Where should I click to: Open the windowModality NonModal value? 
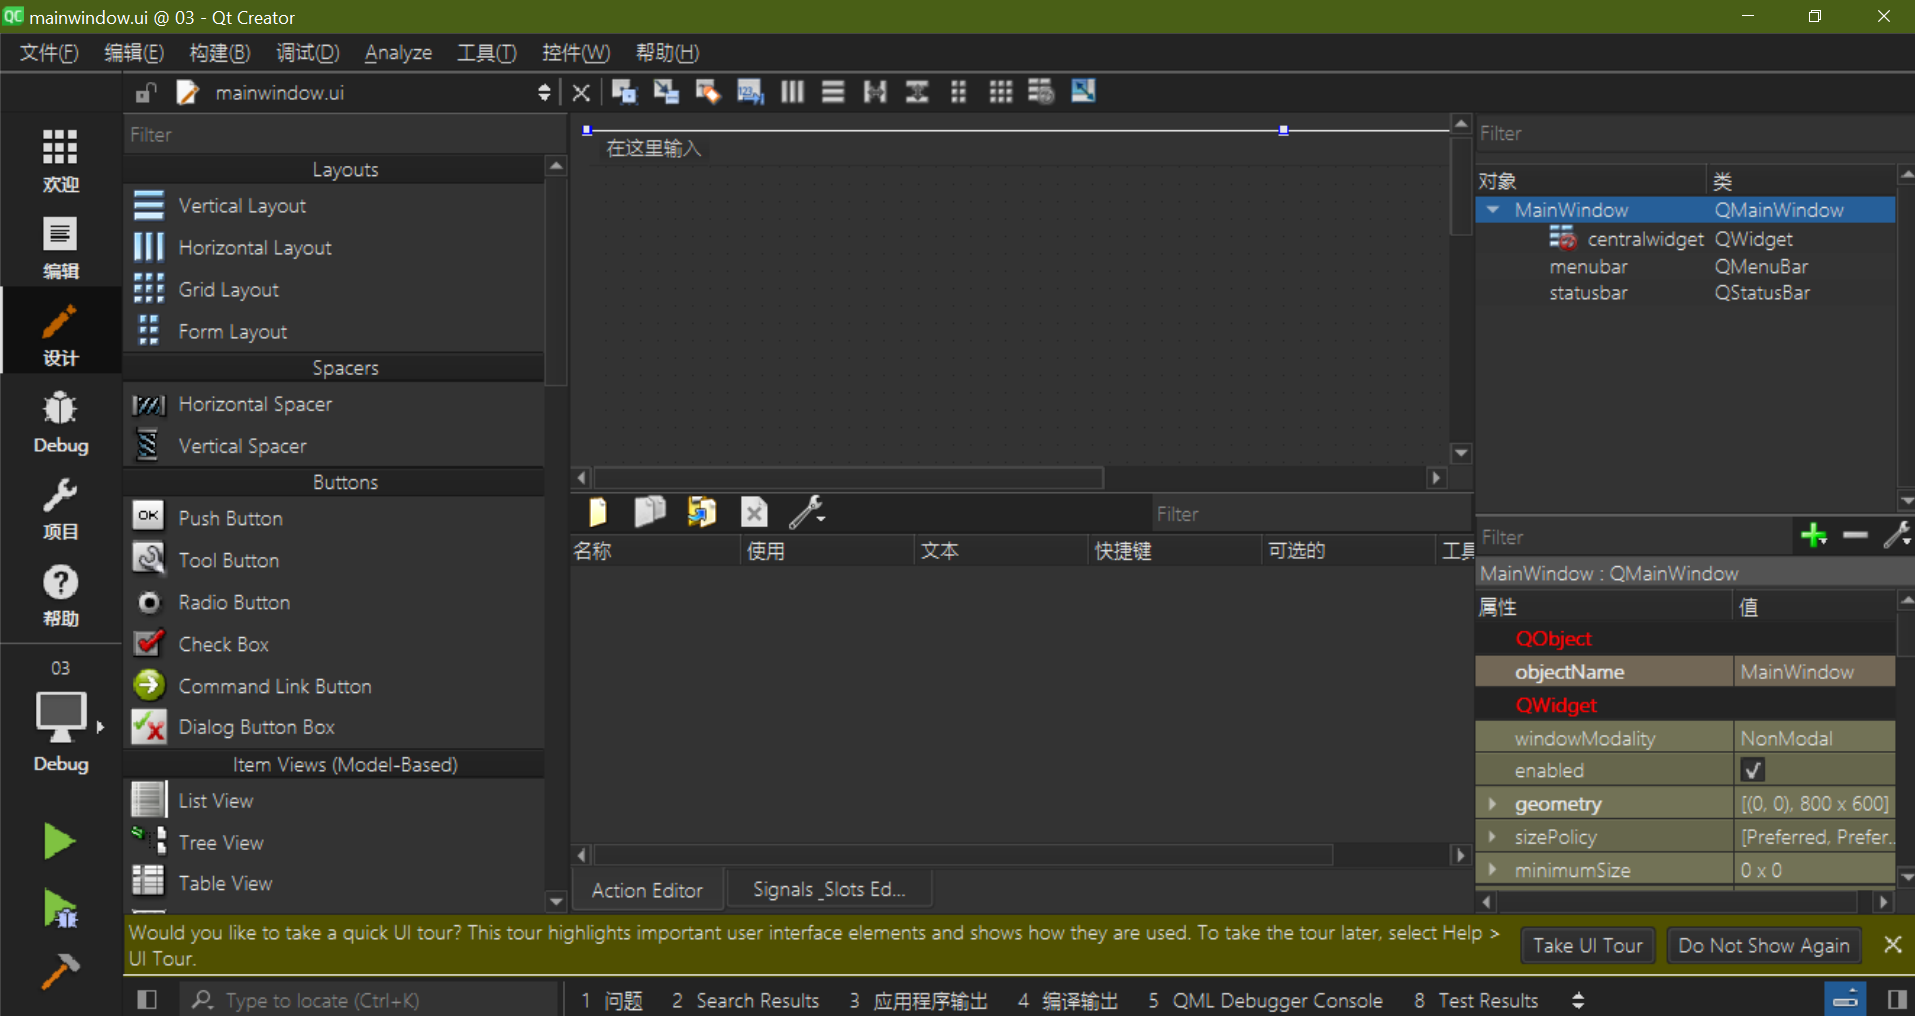coord(1814,738)
